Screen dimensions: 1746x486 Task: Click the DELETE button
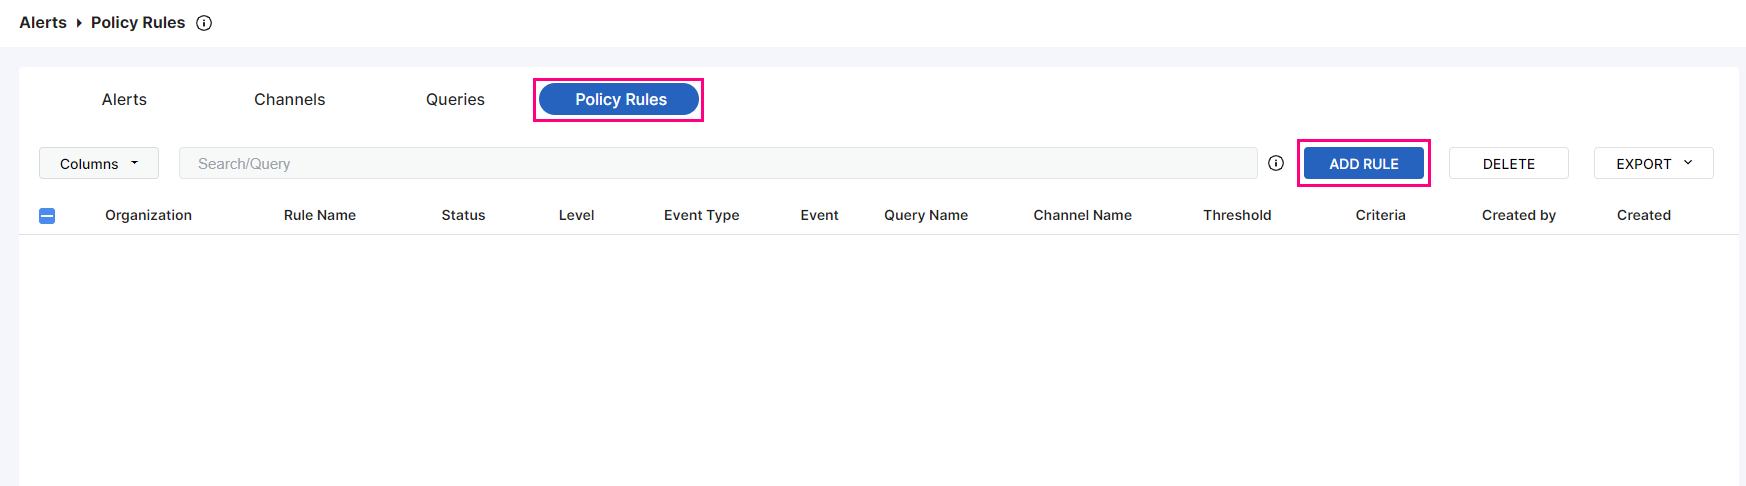click(x=1508, y=163)
